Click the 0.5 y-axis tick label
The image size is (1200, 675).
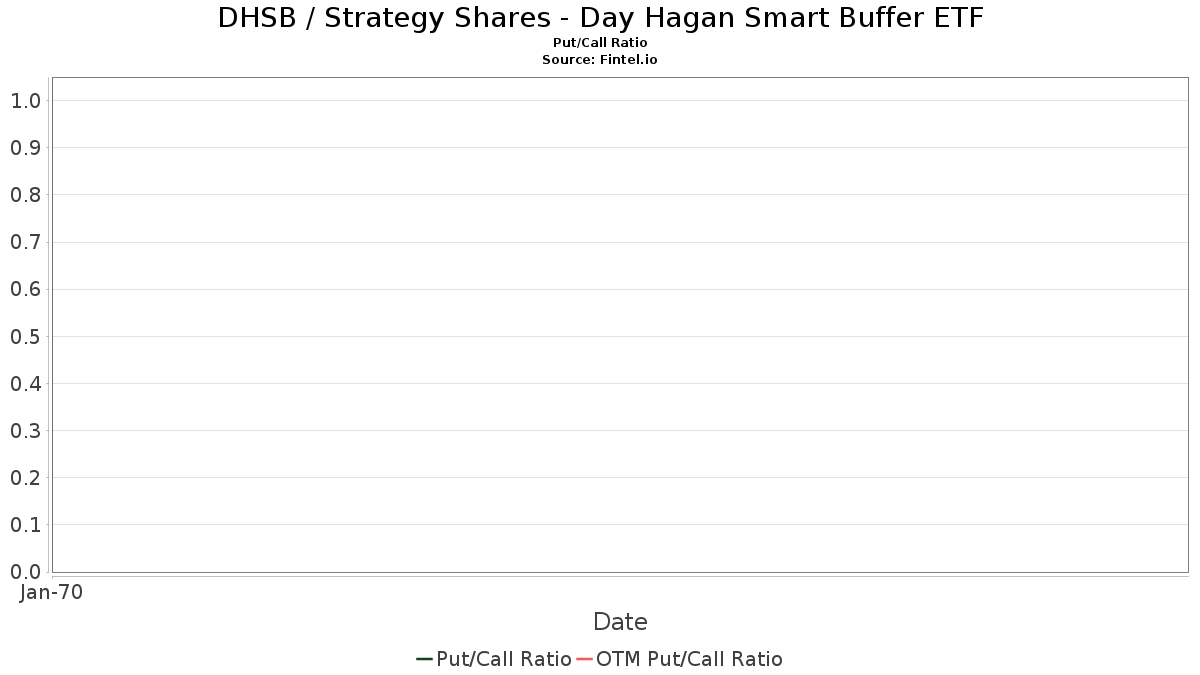click(x=26, y=337)
